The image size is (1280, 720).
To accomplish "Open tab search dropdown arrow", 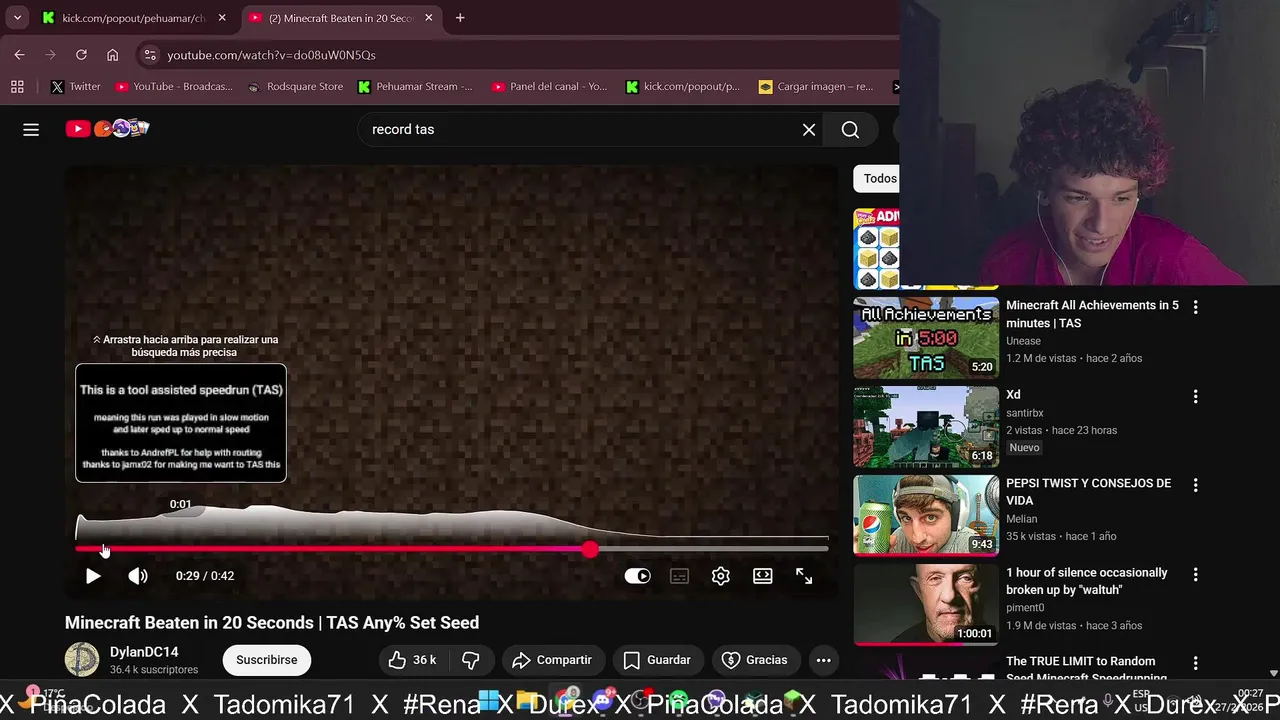I will click(17, 18).
